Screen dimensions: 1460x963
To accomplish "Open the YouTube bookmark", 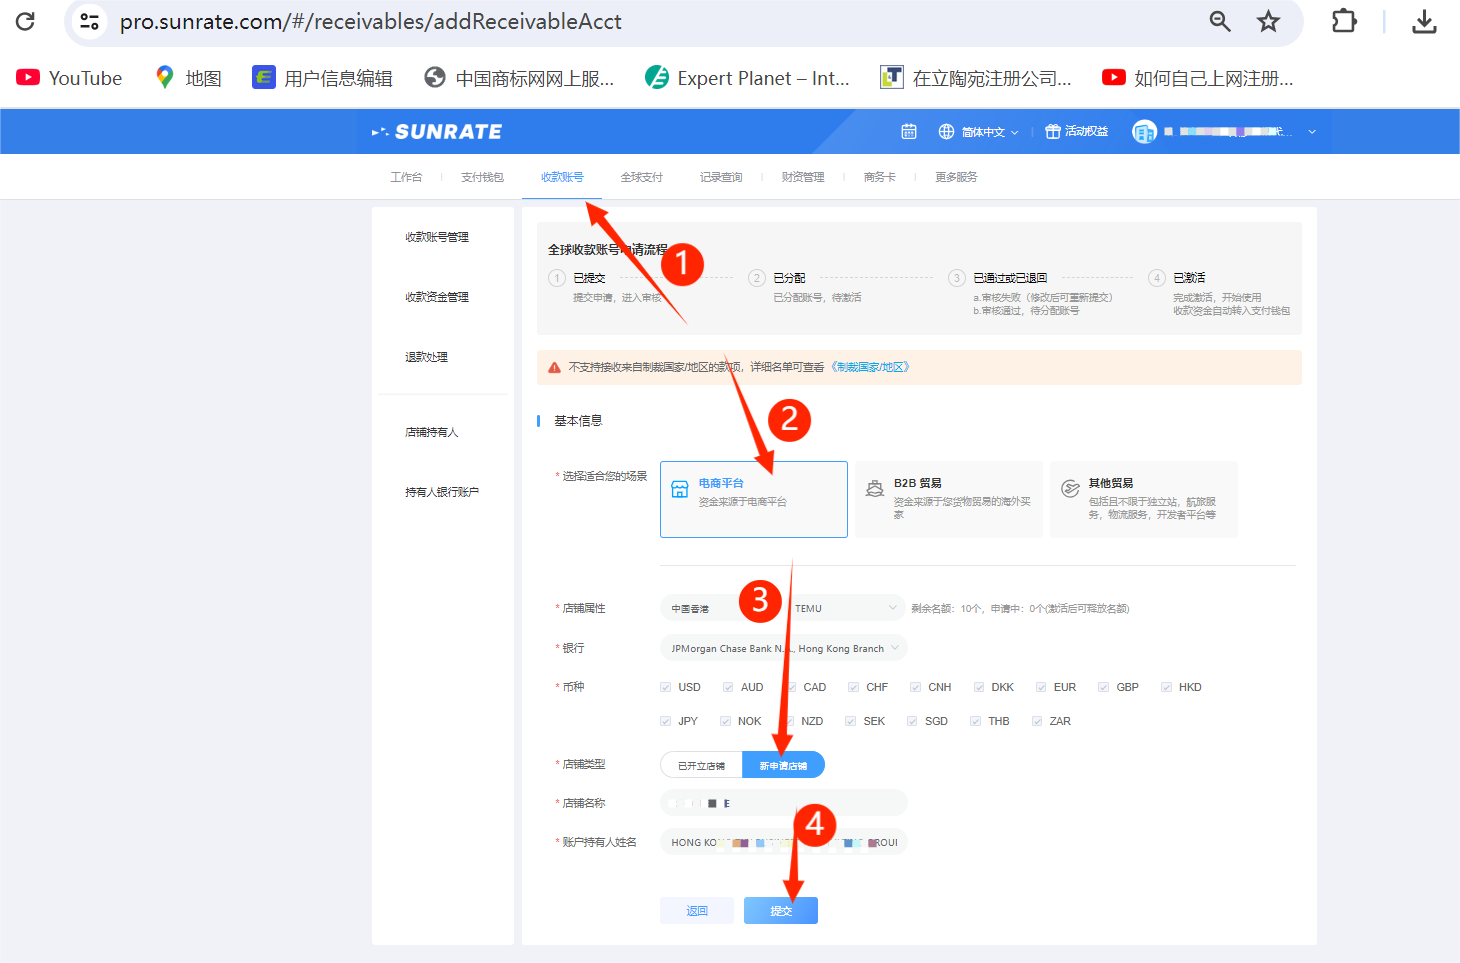I will 69,78.
